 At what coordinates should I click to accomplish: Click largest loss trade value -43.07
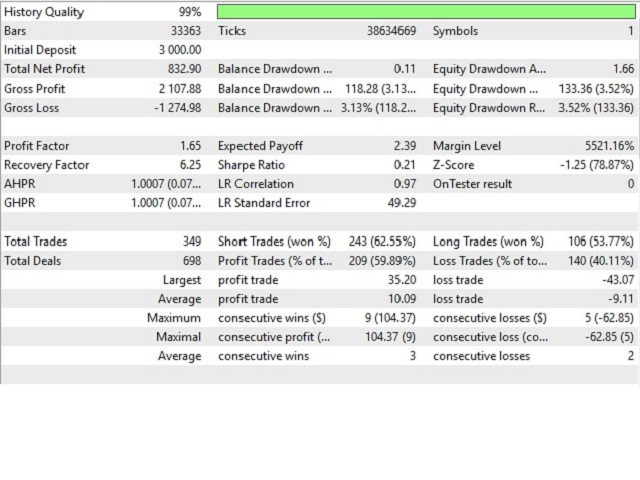tap(618, 280)
